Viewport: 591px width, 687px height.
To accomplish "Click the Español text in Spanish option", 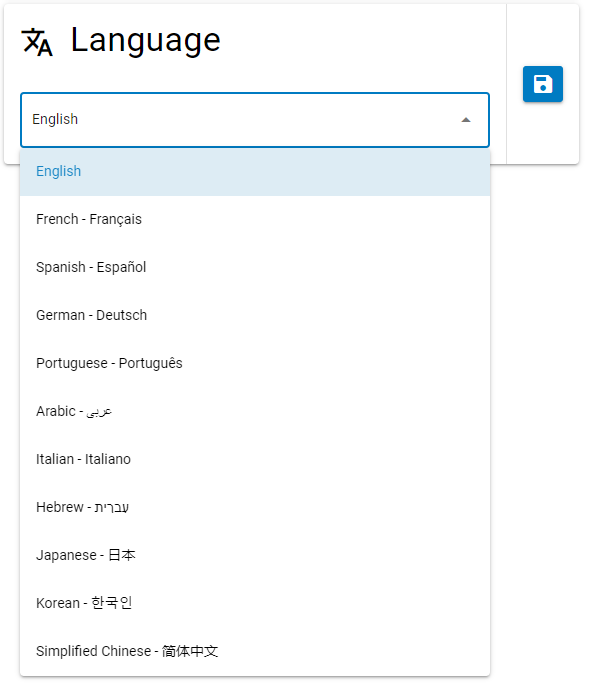I will (x=121, y=267).
